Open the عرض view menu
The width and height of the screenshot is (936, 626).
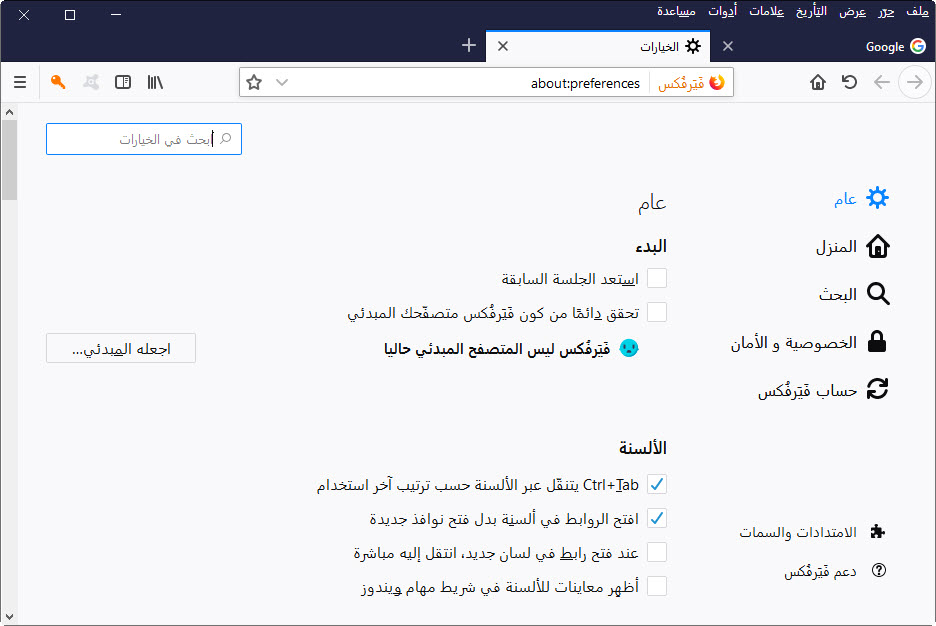click(852, 11)
